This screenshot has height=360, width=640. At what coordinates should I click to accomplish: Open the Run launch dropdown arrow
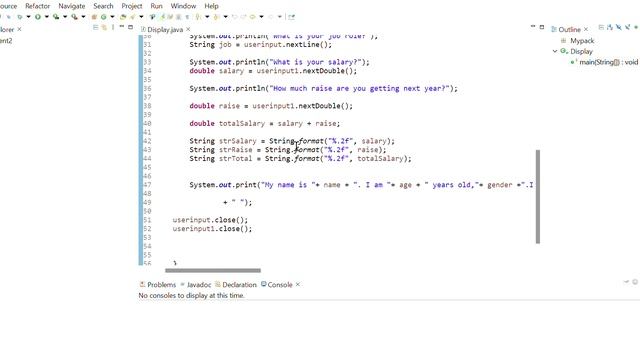coord(47,17)
